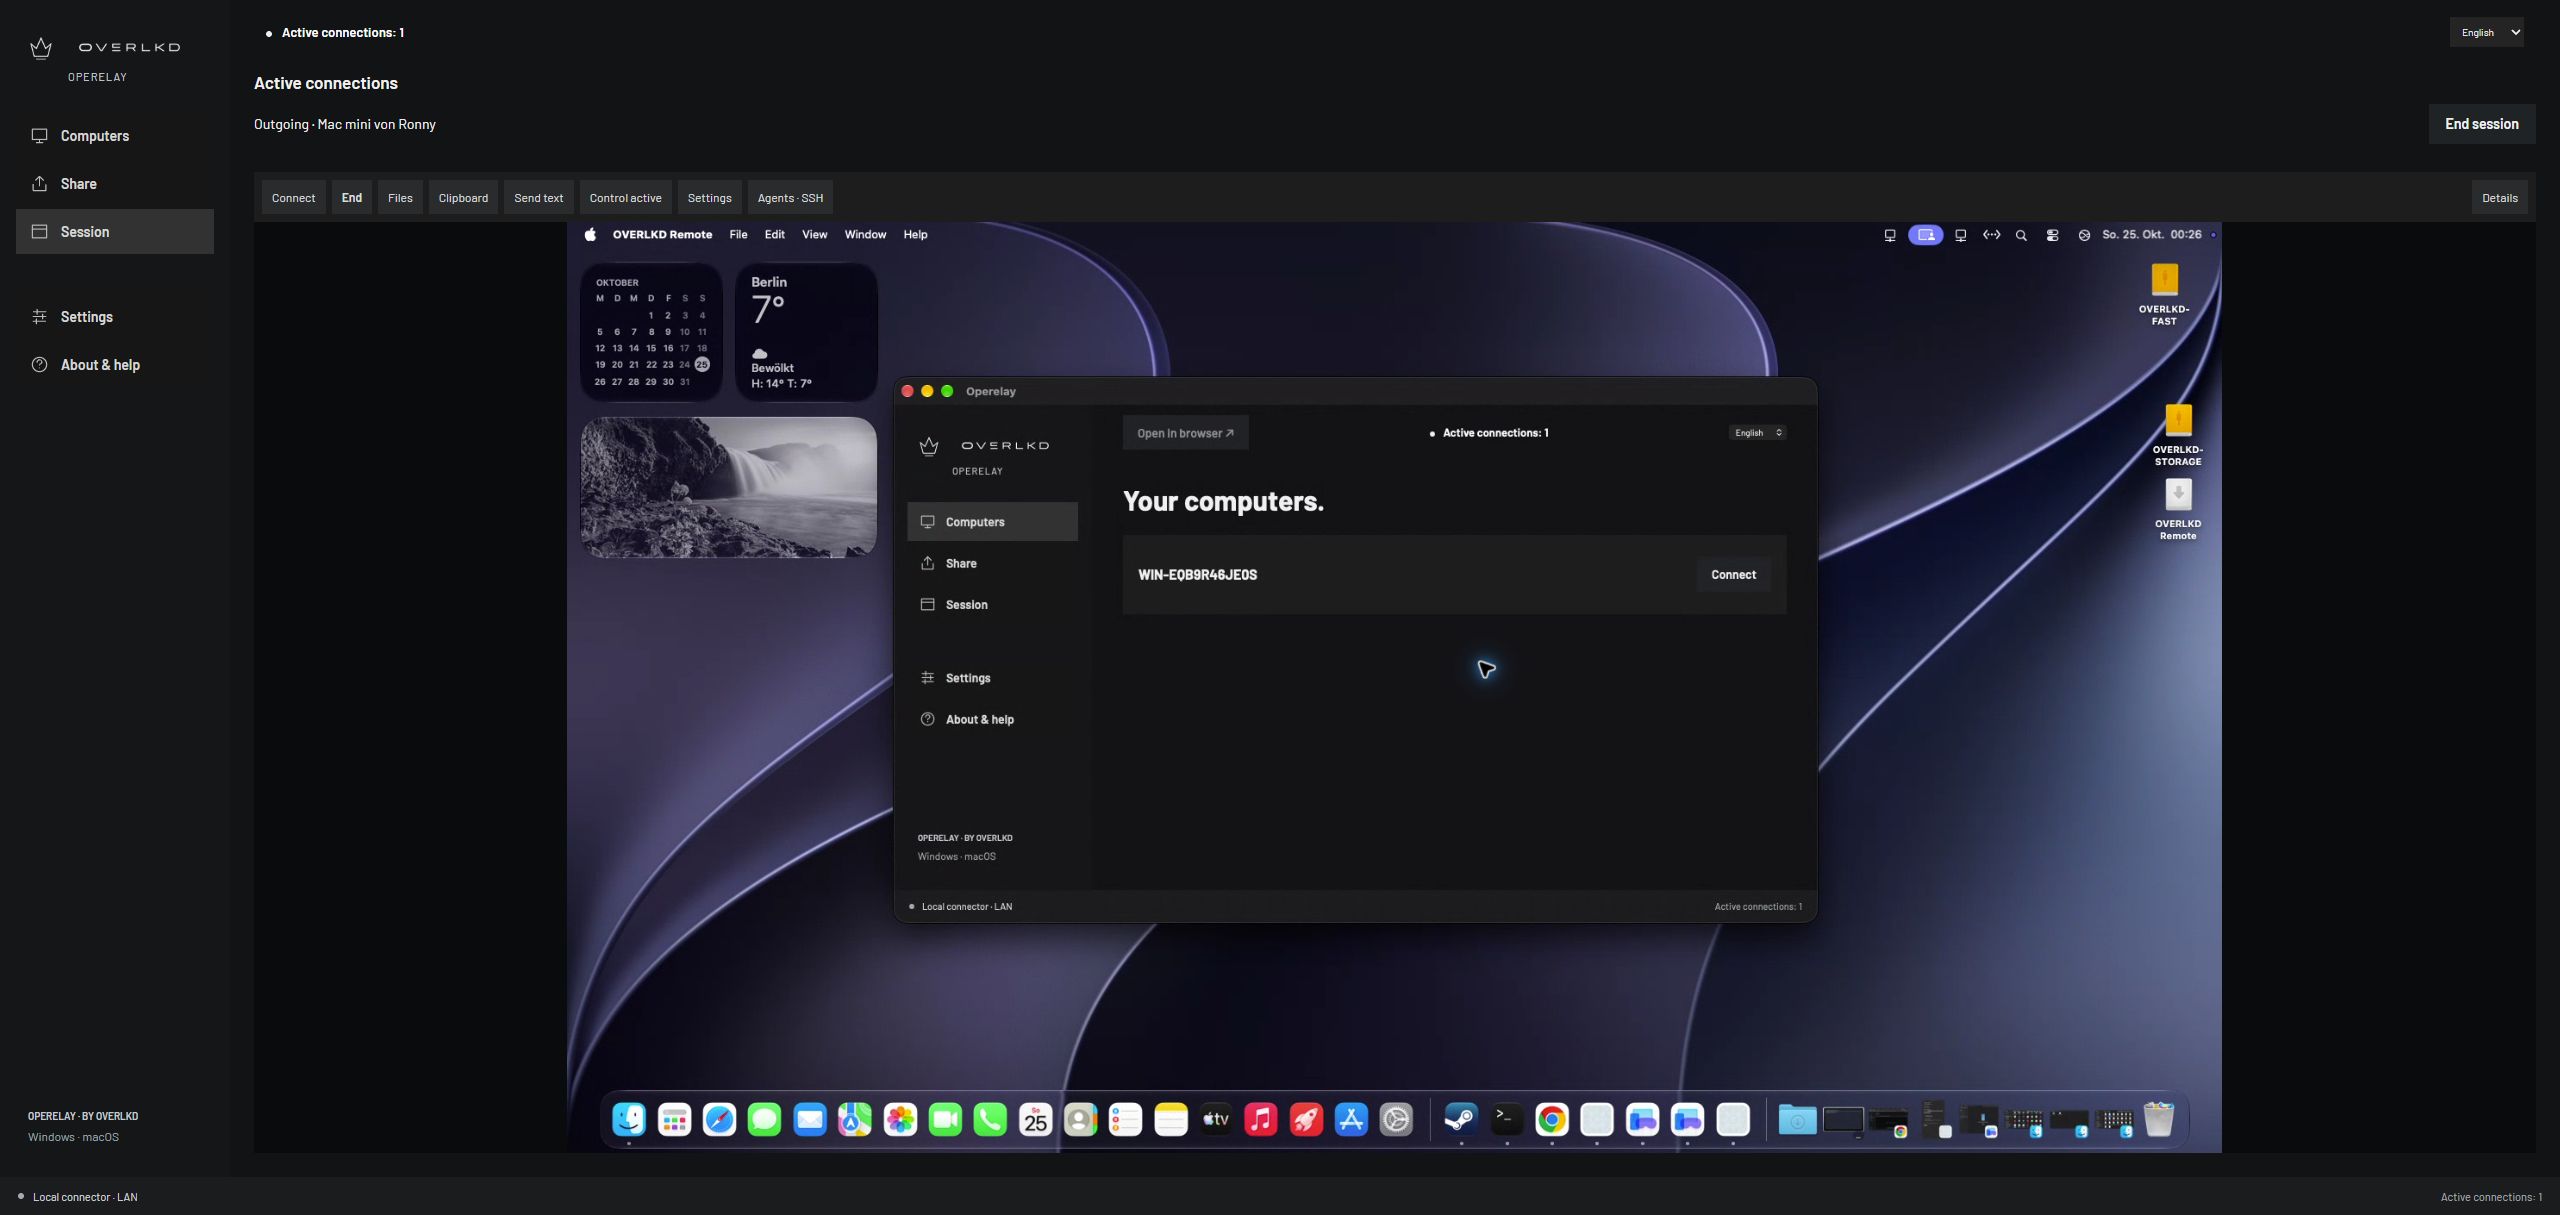Image resolution: width=2560 pixels, height=1215 pixels.
Task: Open the remote macOS File menu
Action: tap(738, 235)
